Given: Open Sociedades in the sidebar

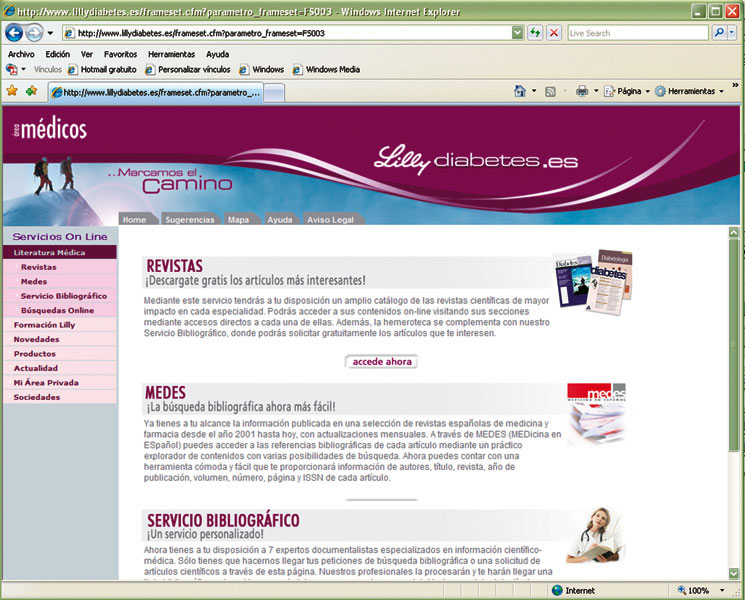Looking at the screenshot, I should (59, 397).
